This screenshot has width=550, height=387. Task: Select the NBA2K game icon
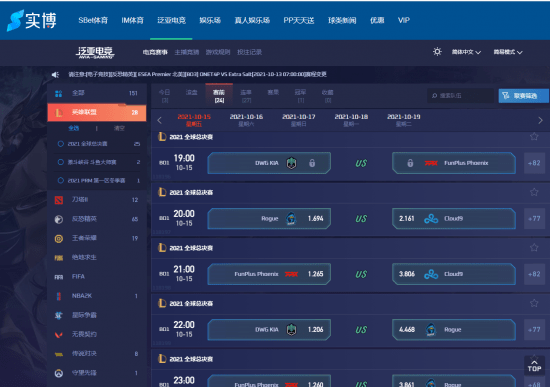pyautogui.click(x=59, y=296)
